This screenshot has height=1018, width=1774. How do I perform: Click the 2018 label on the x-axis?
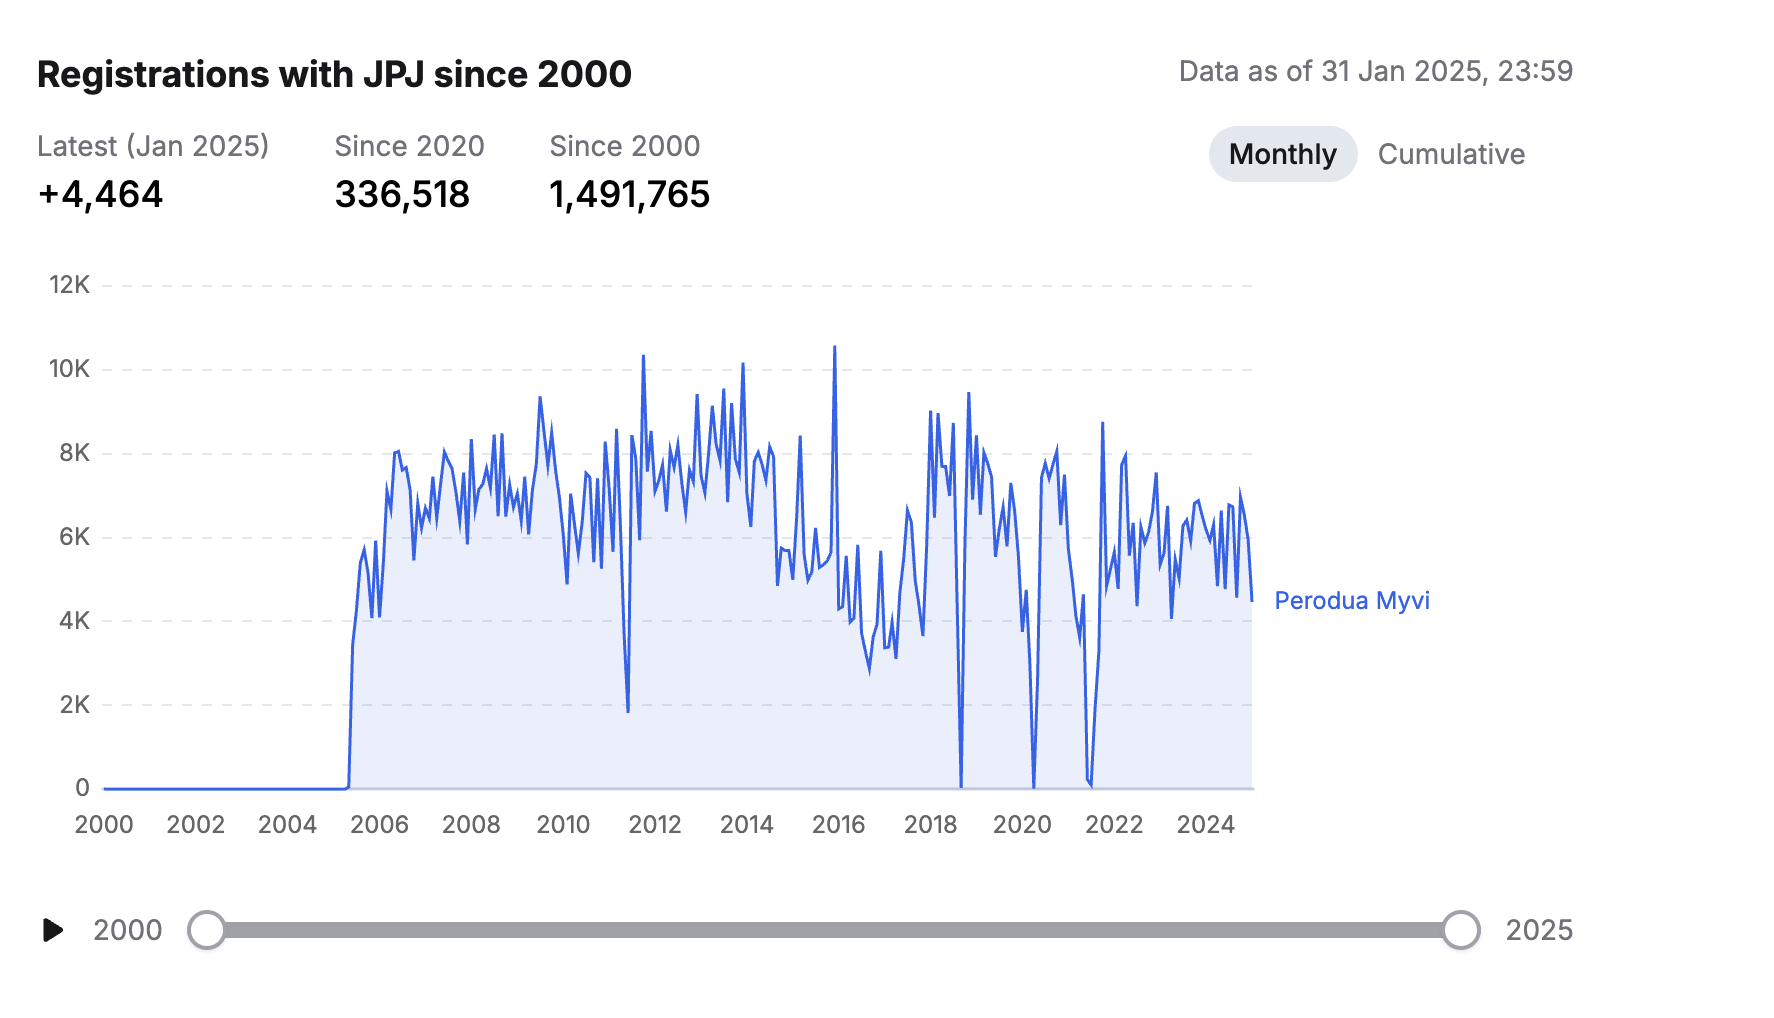(930, 824)
